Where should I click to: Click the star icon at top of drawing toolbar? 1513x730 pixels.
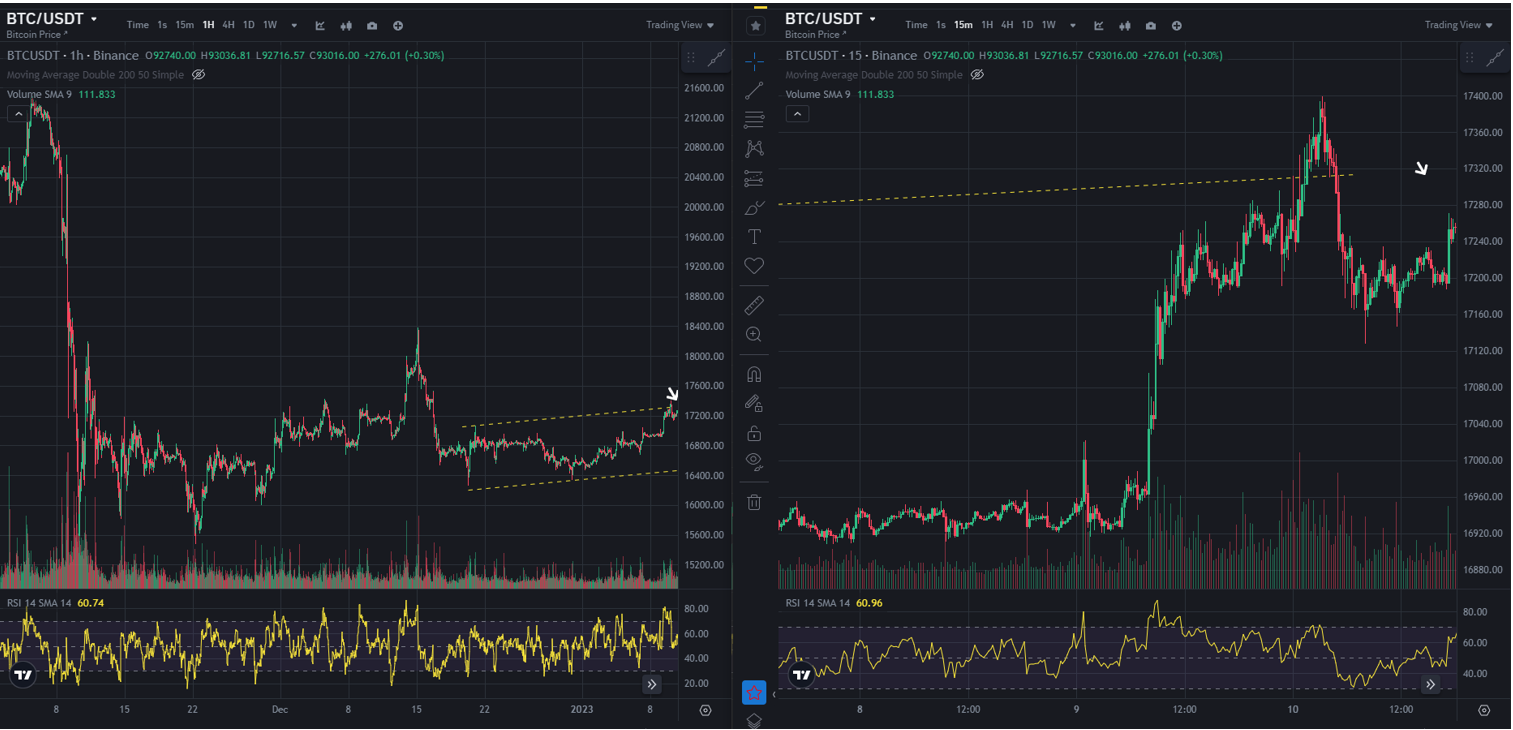coord(755,25)
